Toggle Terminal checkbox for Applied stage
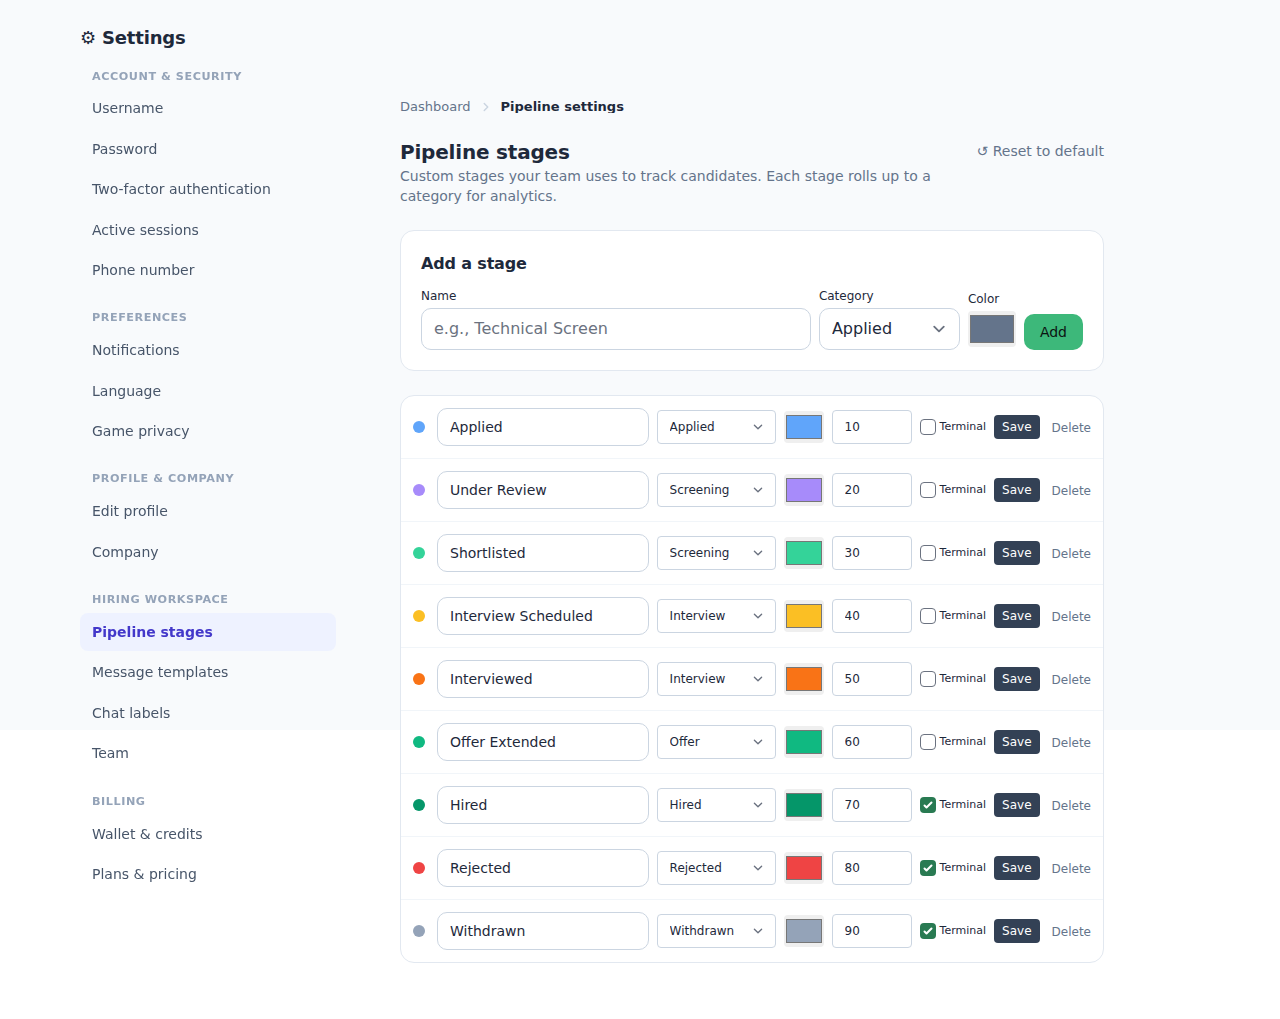Screen dimensions: 1280x1019 click(x=928, y=427)
